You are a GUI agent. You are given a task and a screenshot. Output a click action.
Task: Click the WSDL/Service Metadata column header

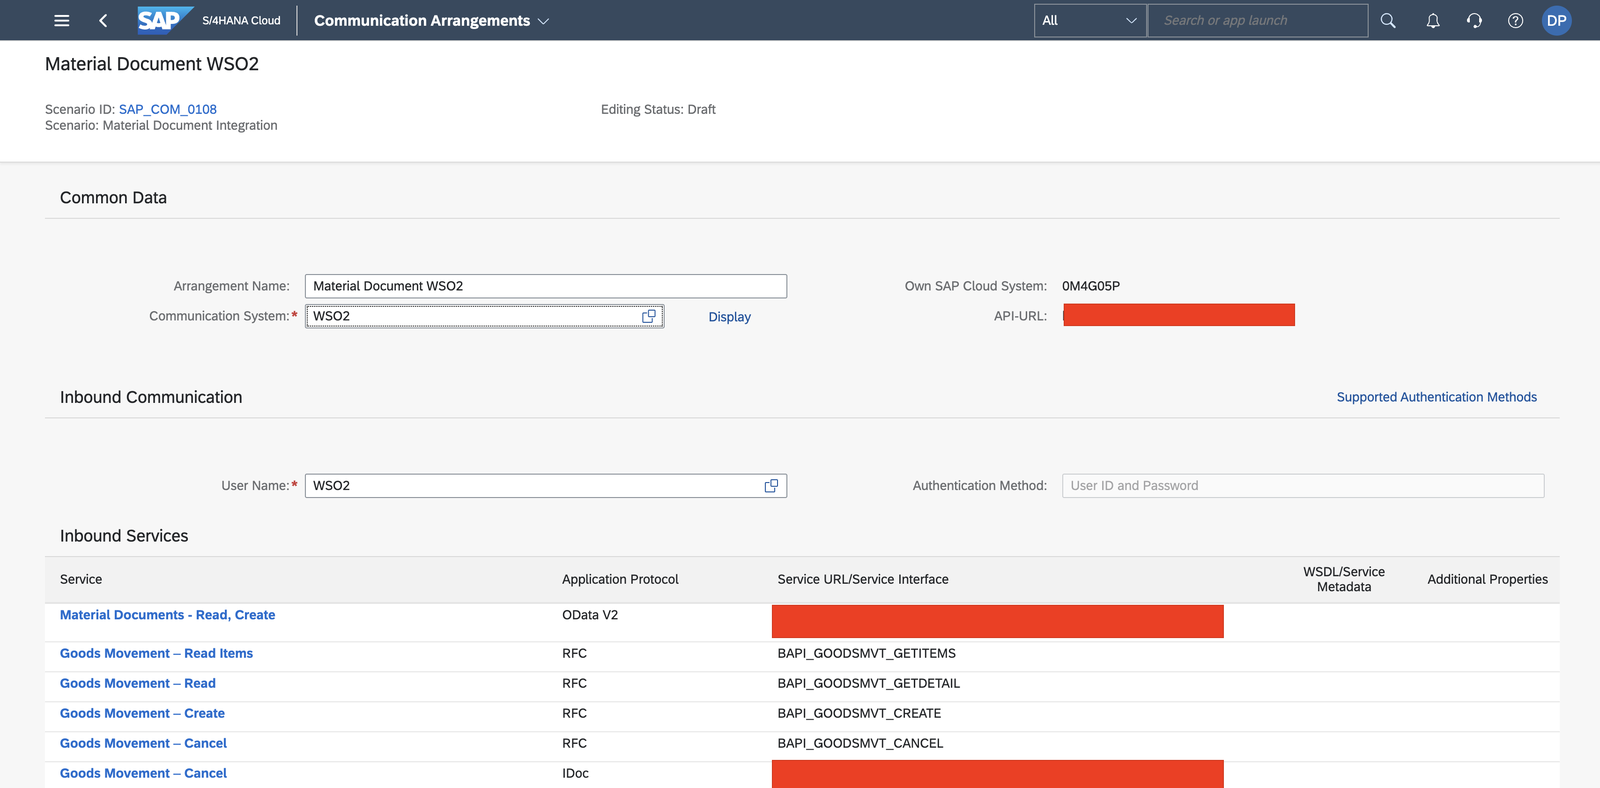click(x=1344, y=579)
